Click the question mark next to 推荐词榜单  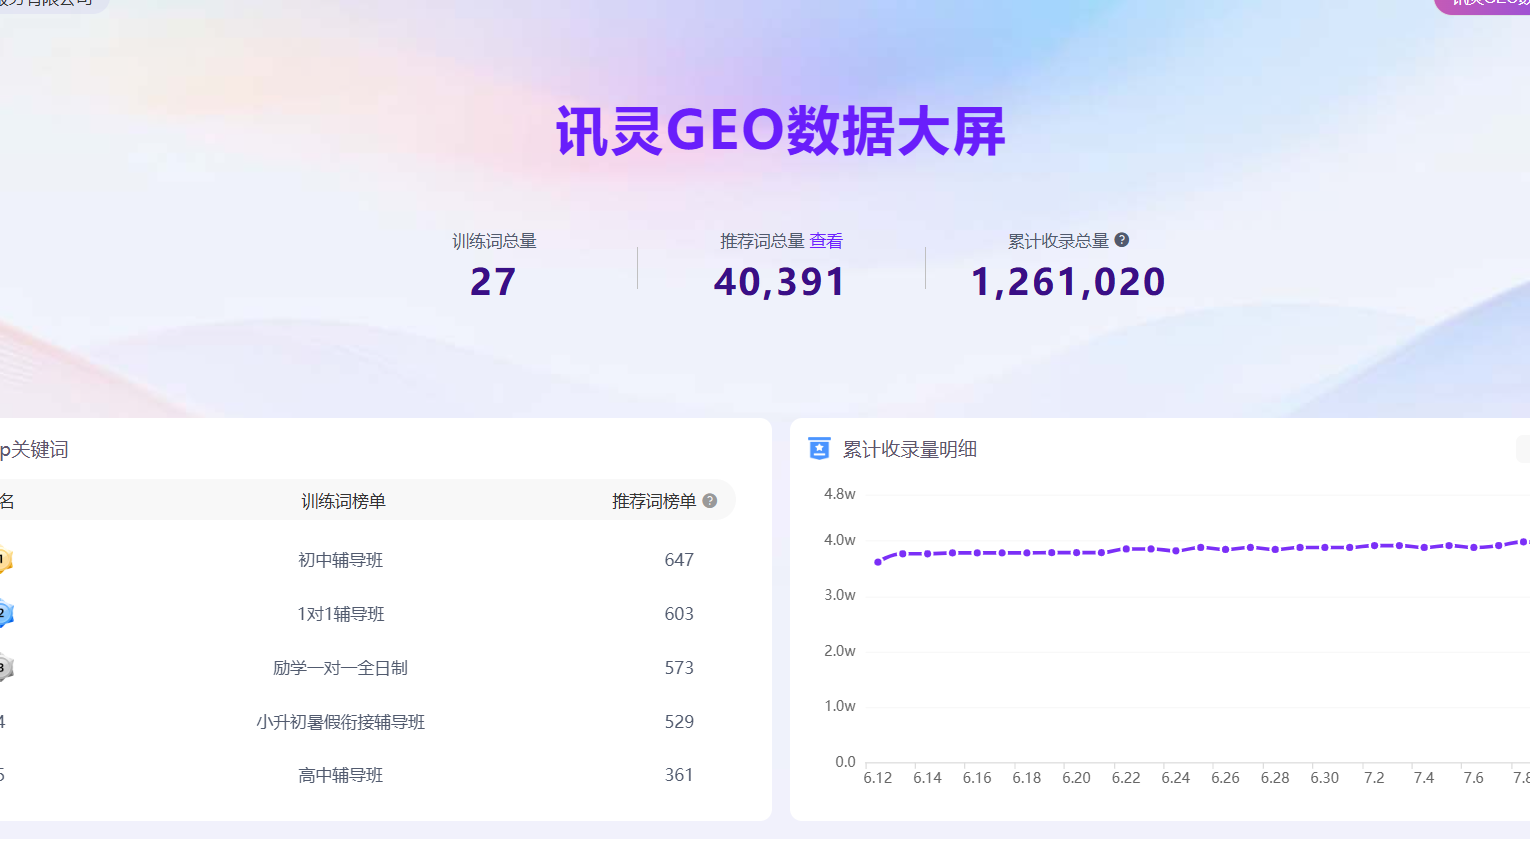coord(710,501)
